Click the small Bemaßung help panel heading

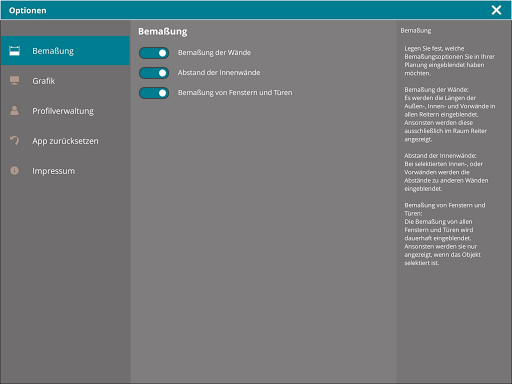coord(416,31)
